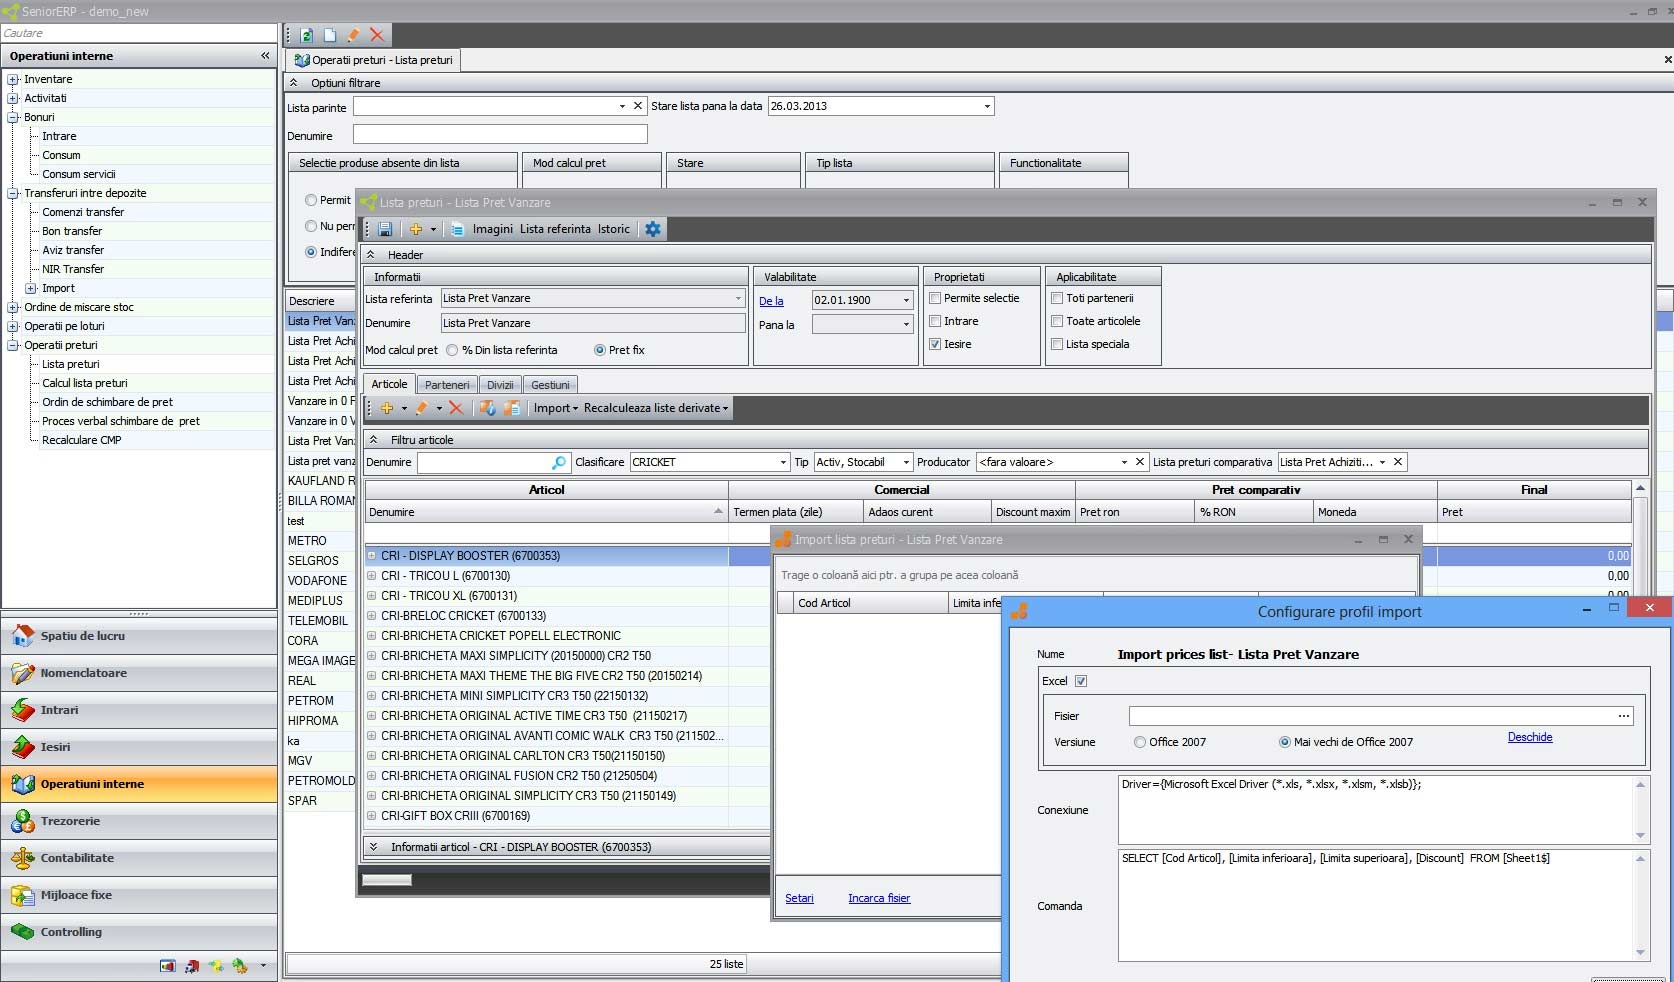Image resolution: width=1674 pixels, height=982 pixels.
Task: Collapse the Header section
Action: click(x=371, y=255)
